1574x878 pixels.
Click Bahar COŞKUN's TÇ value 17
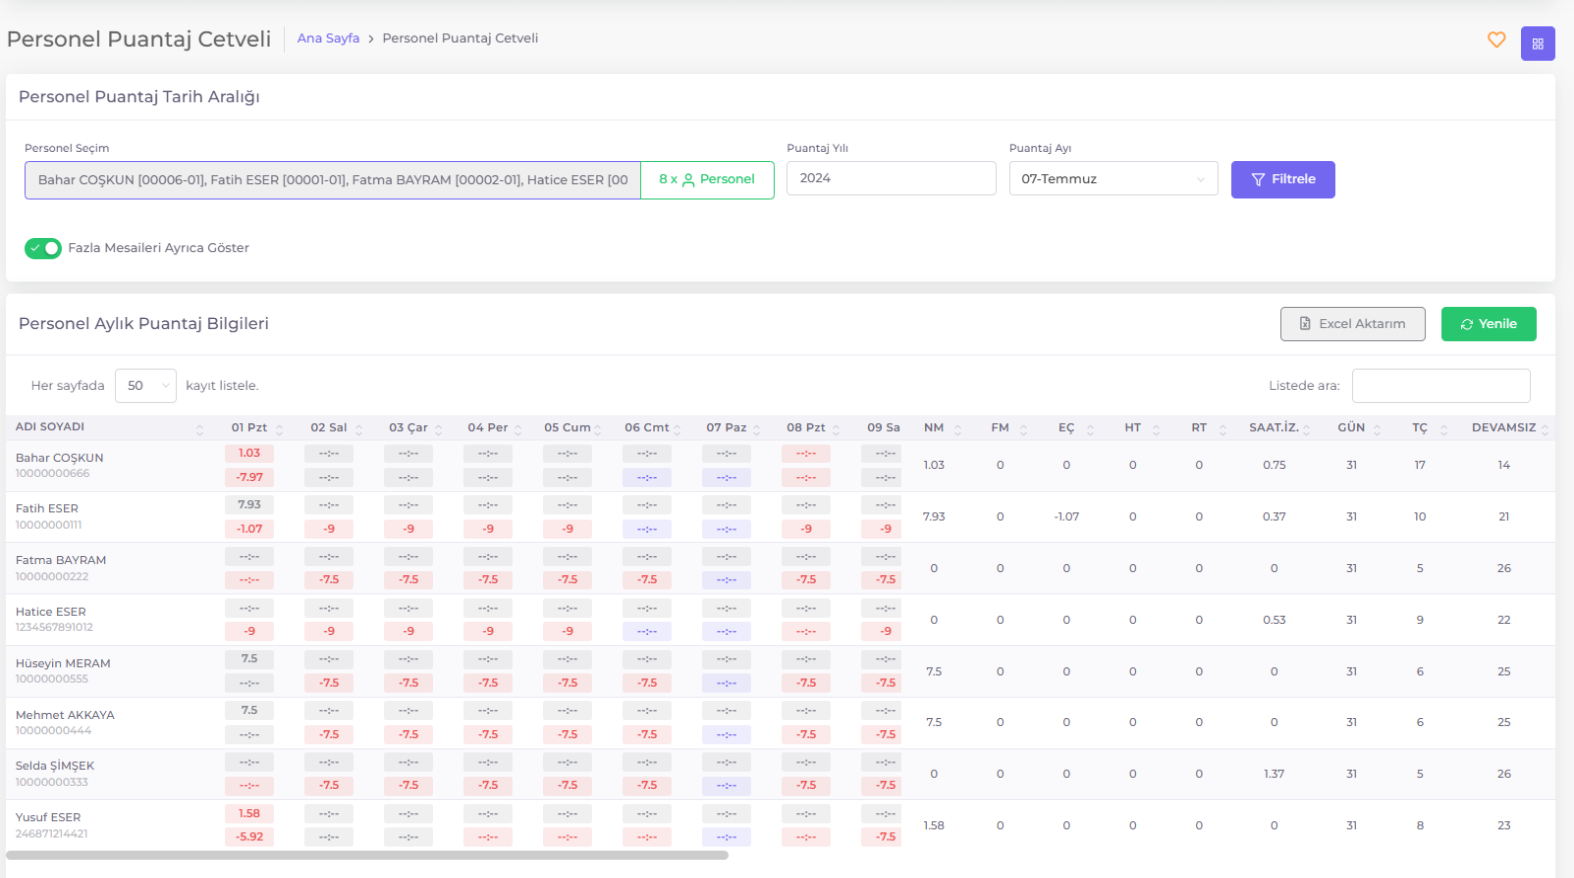1420,465
